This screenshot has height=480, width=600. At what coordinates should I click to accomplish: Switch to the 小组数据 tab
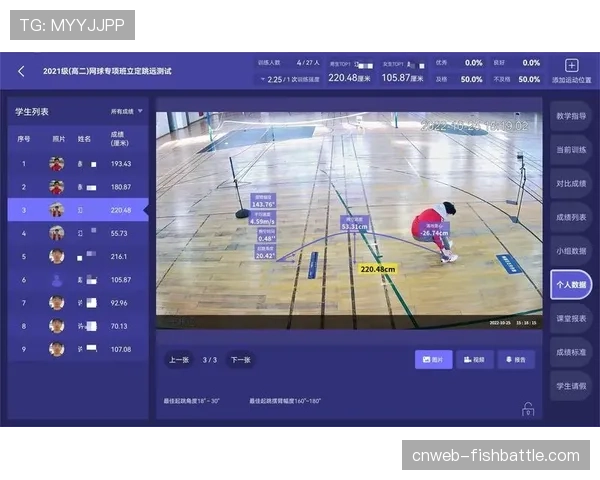571,251
